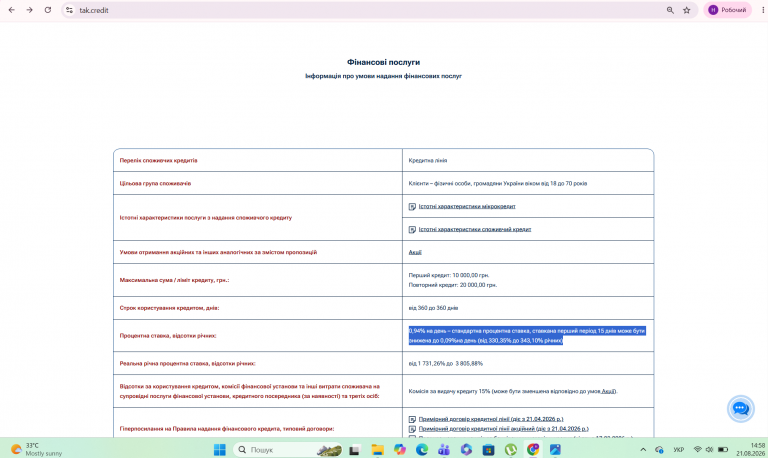Click the Фінансові послуги heading
Viewport: 768px width, 458px height.
click(x=384, y=62)
